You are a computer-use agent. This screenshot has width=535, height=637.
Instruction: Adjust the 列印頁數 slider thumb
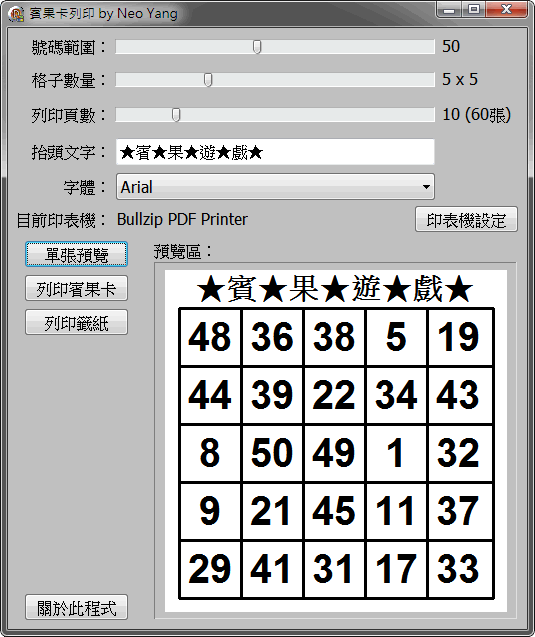click(175, 115)
